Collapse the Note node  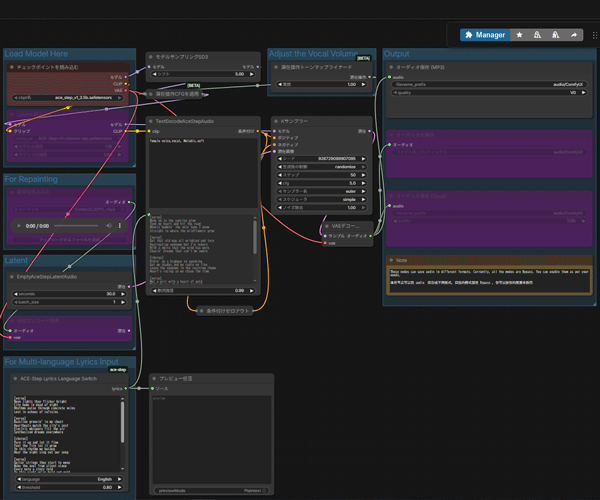(x=391, y=259)
